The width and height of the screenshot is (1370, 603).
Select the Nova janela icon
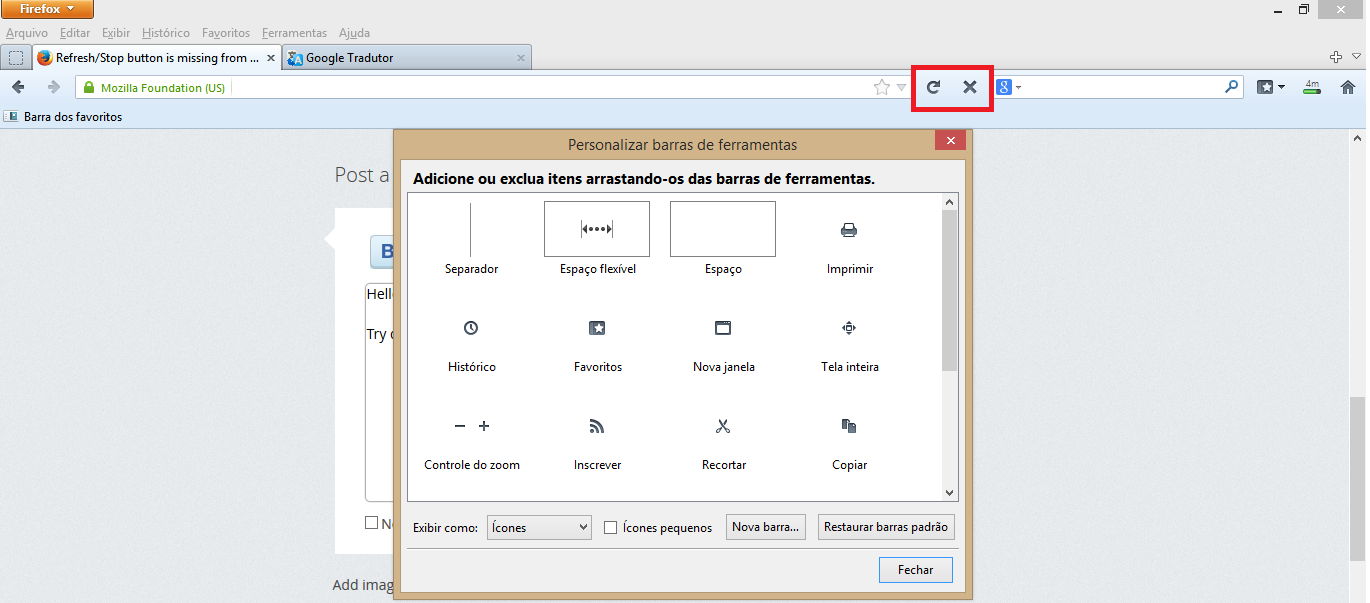(723, 328)
